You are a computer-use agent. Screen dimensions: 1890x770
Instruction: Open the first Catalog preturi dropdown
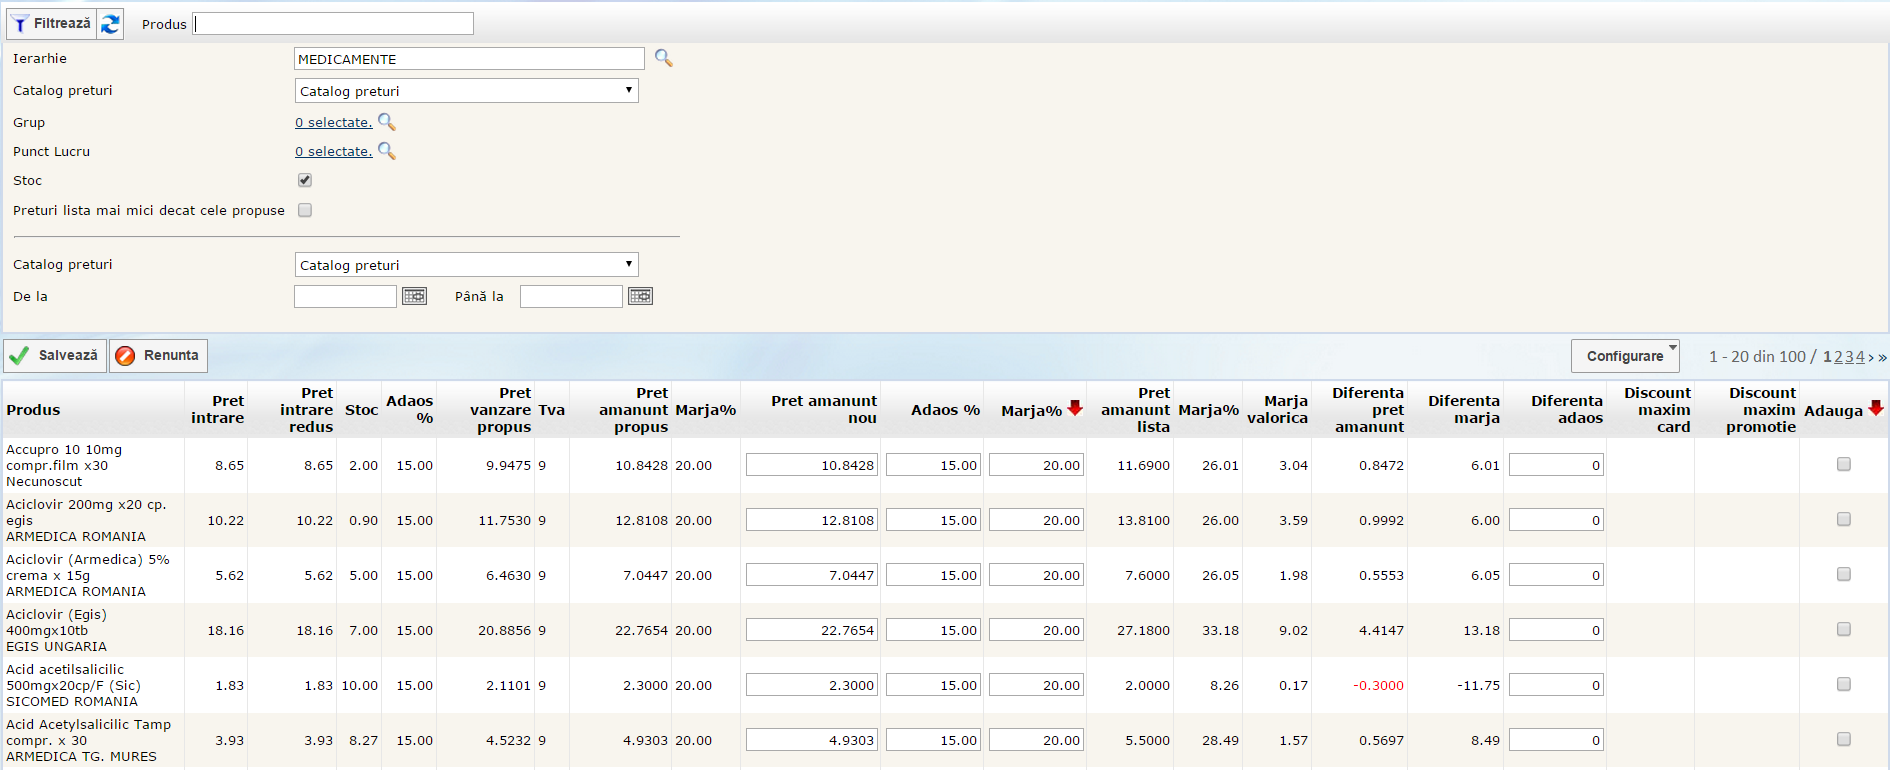[466, 91]
